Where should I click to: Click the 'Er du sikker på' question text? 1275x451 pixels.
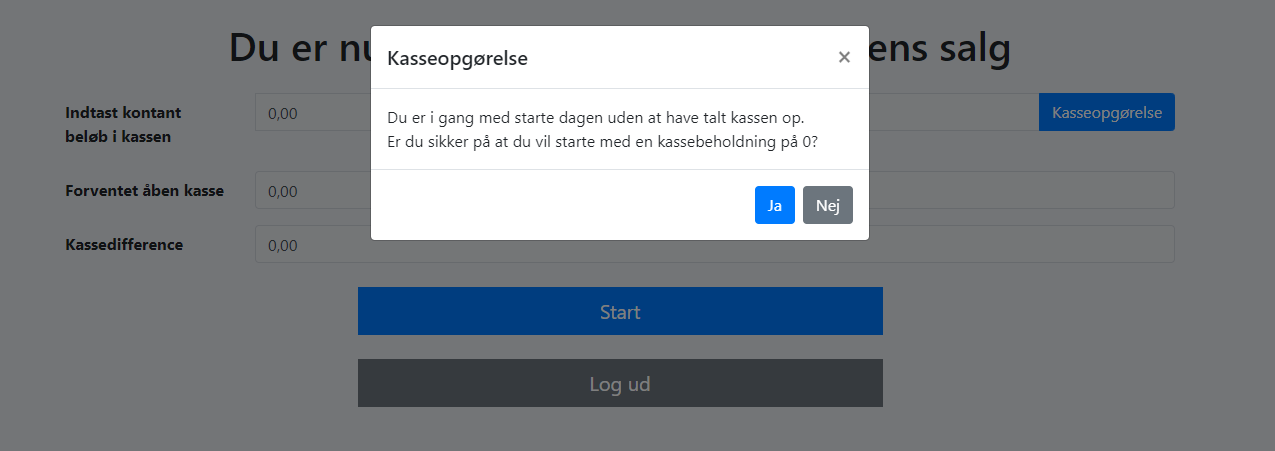602,142
